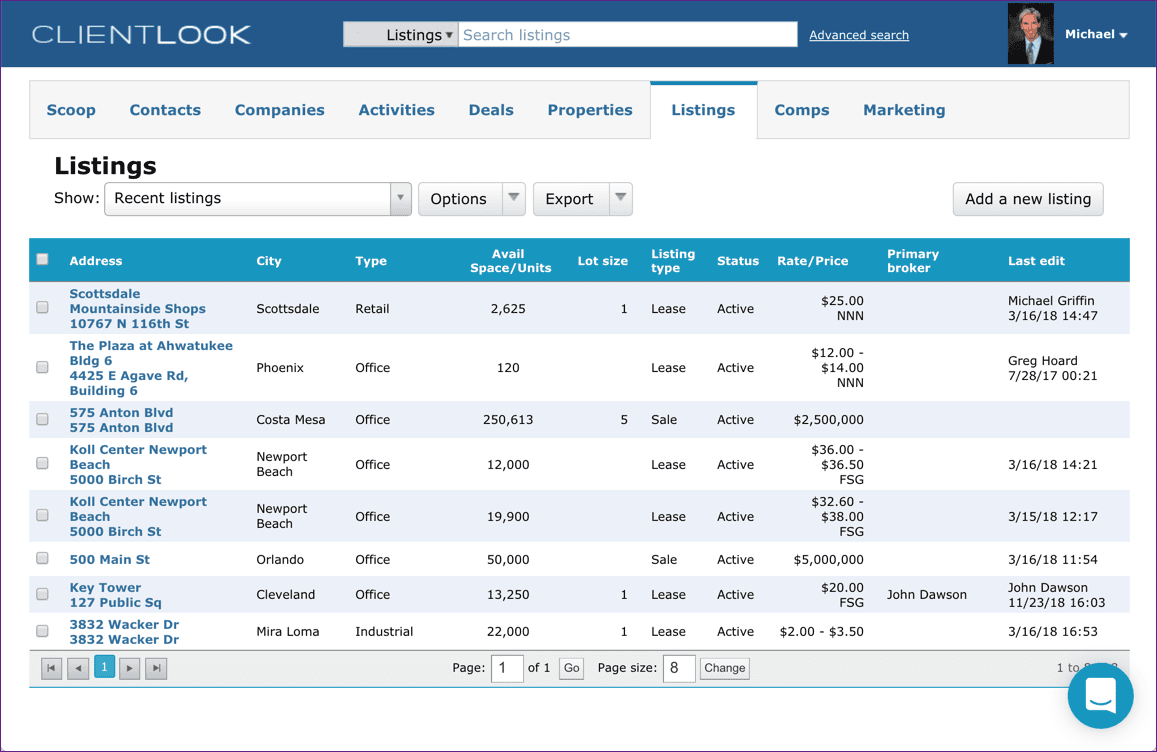This screenshot has height=752, width=1157.
Task: Open the 3832 Wacker Dr listing
Action: [124, 632]
